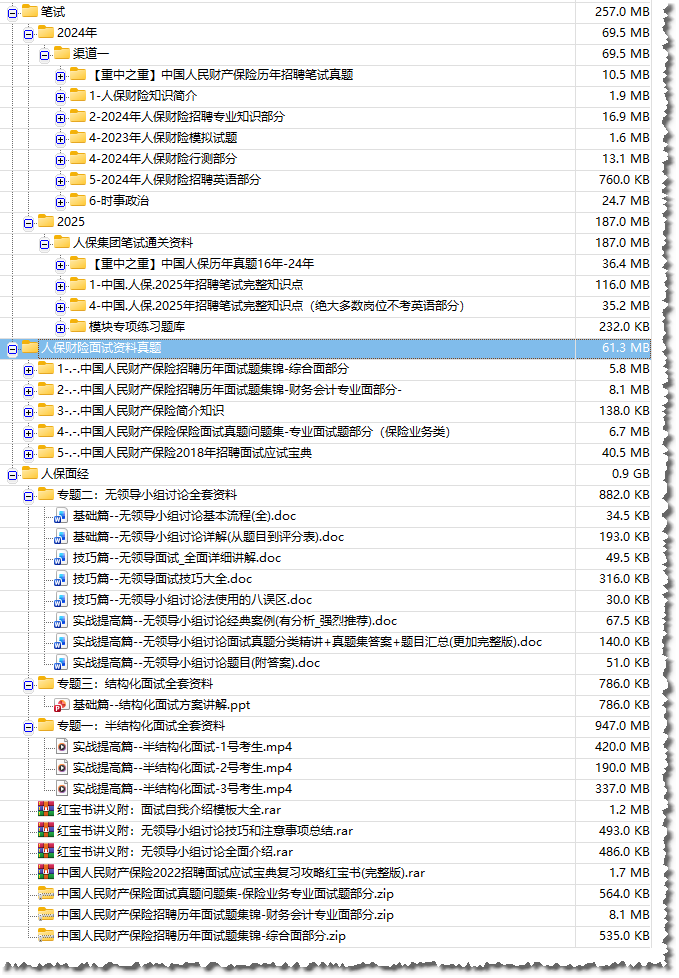Expand 3-.-.中国人民财产保险简介知识 folder
Screen dimensions: 679x978
point(28,412)
